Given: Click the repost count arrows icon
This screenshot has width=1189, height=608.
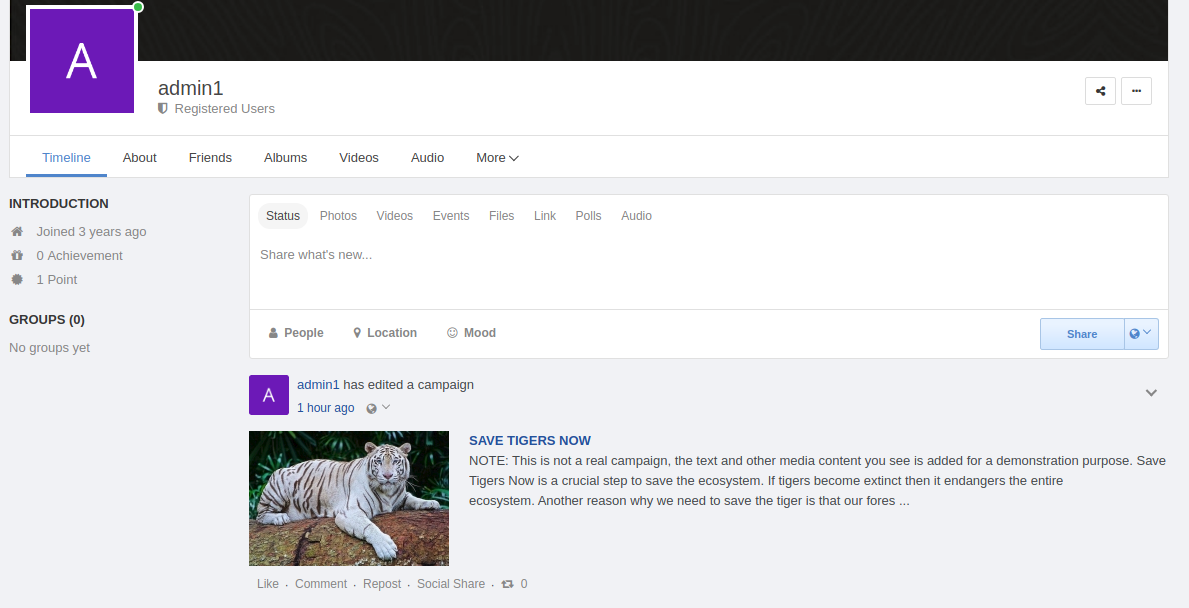Looking at the screenshot, I should 507,584.
